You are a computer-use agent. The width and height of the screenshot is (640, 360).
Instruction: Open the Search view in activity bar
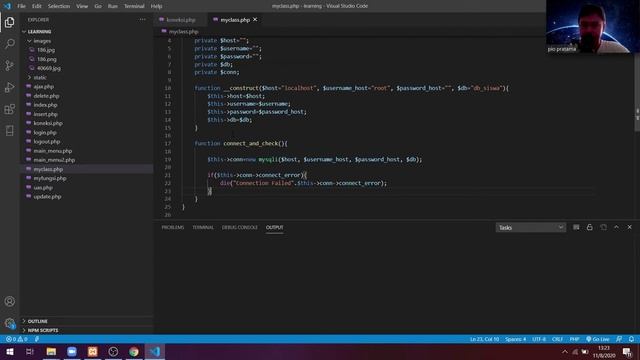(x=9, y=43)
